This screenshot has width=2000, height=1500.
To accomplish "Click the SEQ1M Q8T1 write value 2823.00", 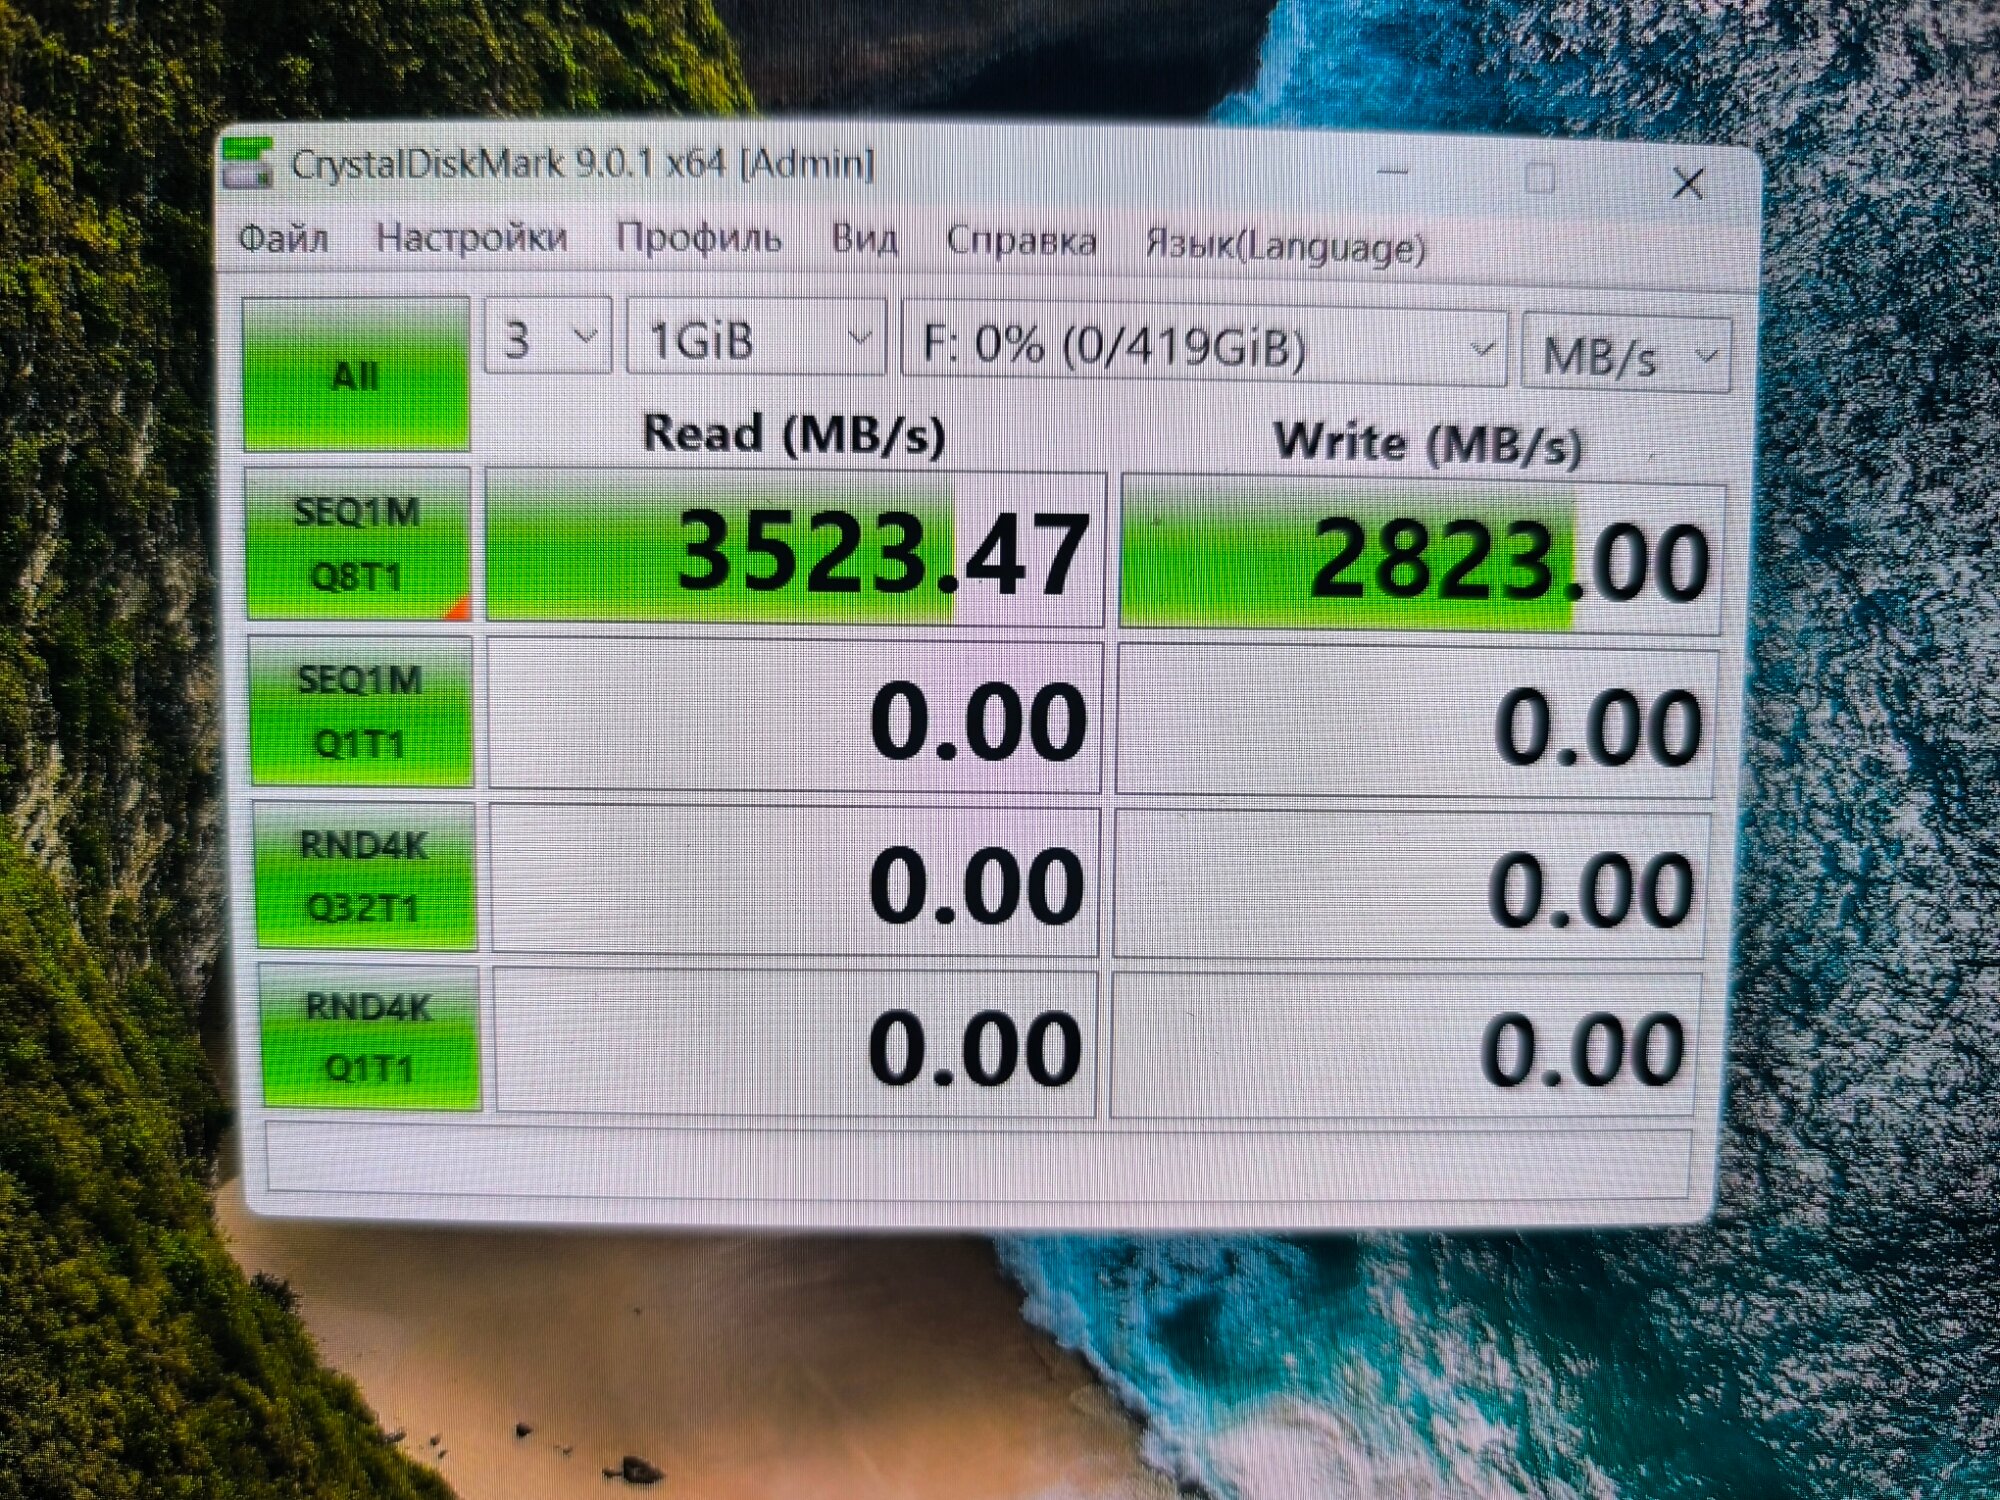I will (1422, 556).
